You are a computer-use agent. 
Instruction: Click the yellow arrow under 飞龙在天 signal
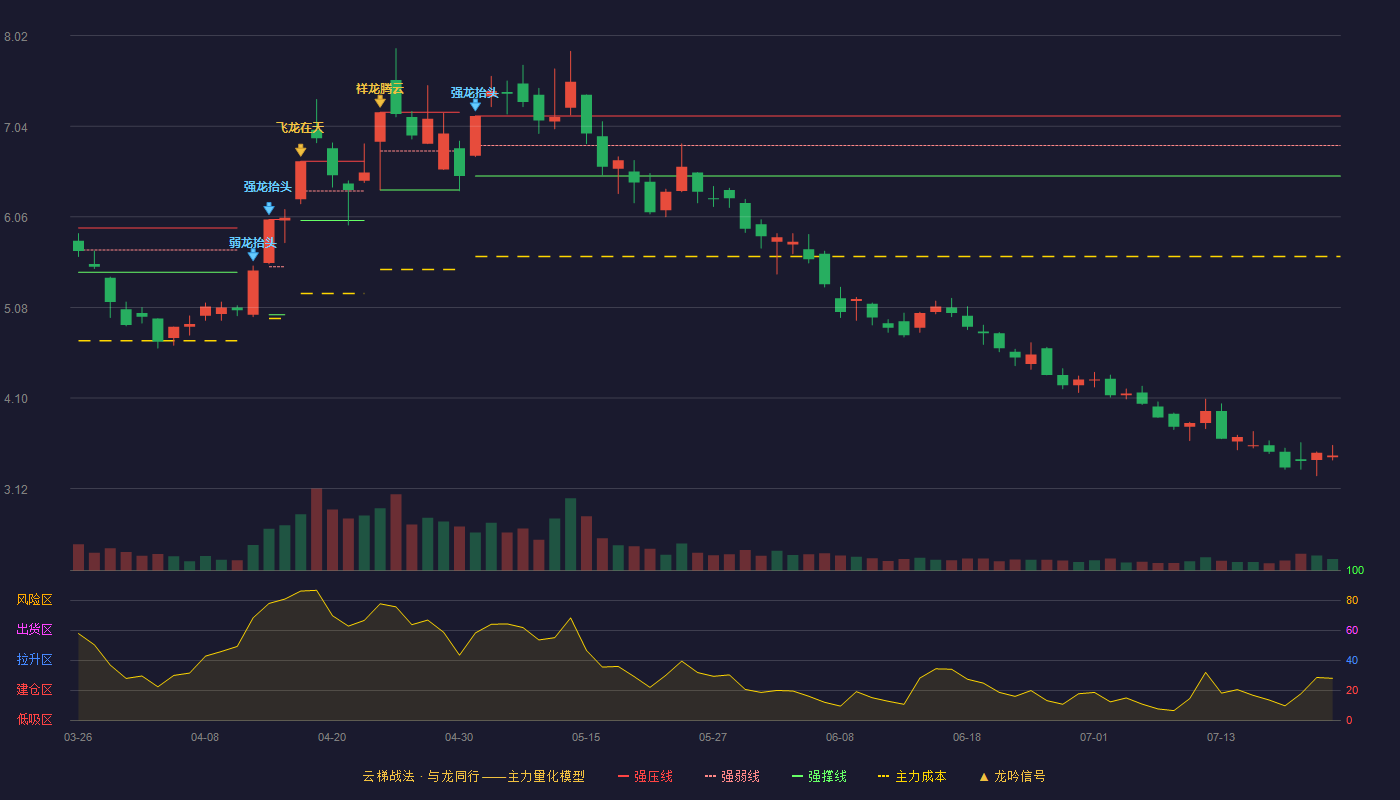[x=301, y=150]
